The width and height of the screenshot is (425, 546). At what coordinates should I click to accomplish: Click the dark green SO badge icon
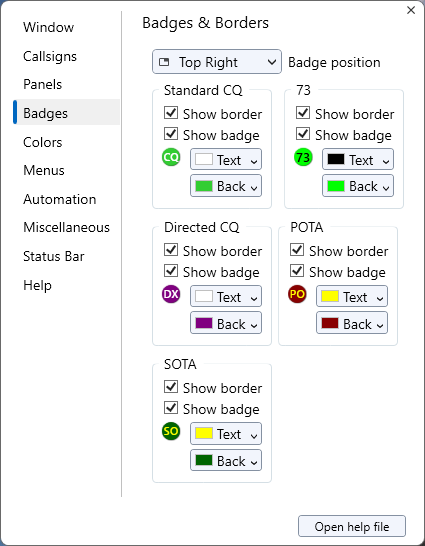(171, 431)
